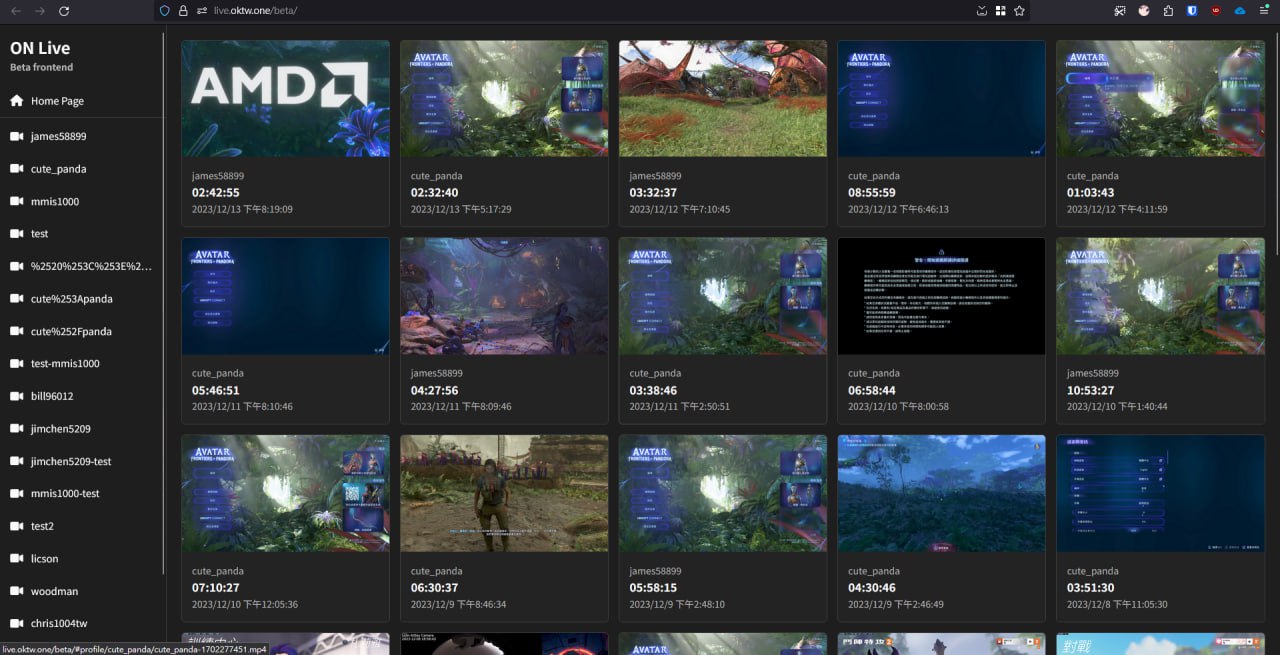Screen dimensions: 1280x655
Task: Open the cute_panda video thumbnail 08:55:59
Action: (x=941, y=98)
